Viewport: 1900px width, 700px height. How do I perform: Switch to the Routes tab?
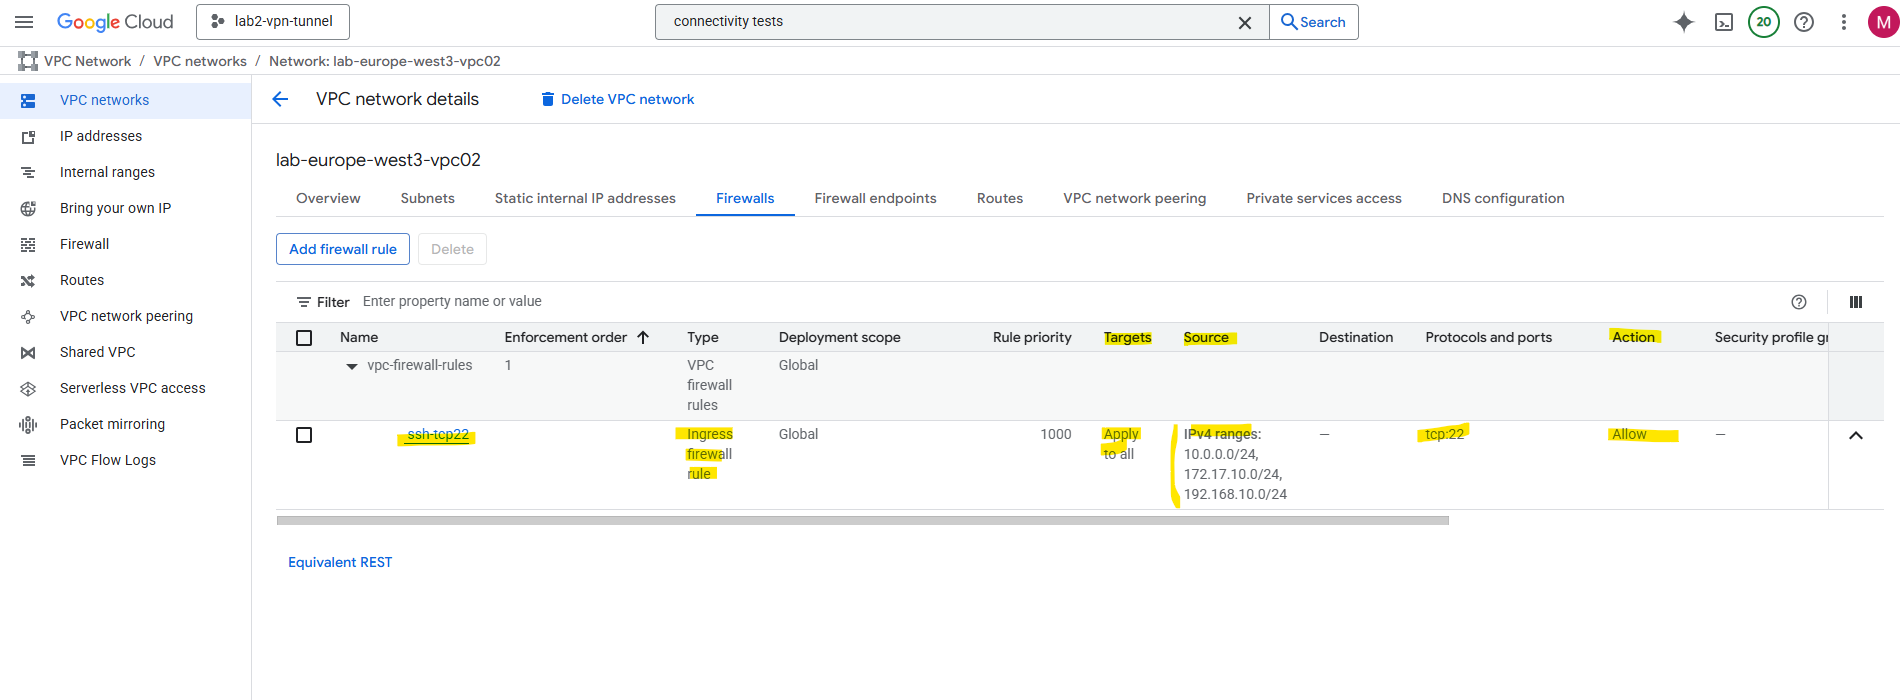pyautogui.click(x=999, y=198)
